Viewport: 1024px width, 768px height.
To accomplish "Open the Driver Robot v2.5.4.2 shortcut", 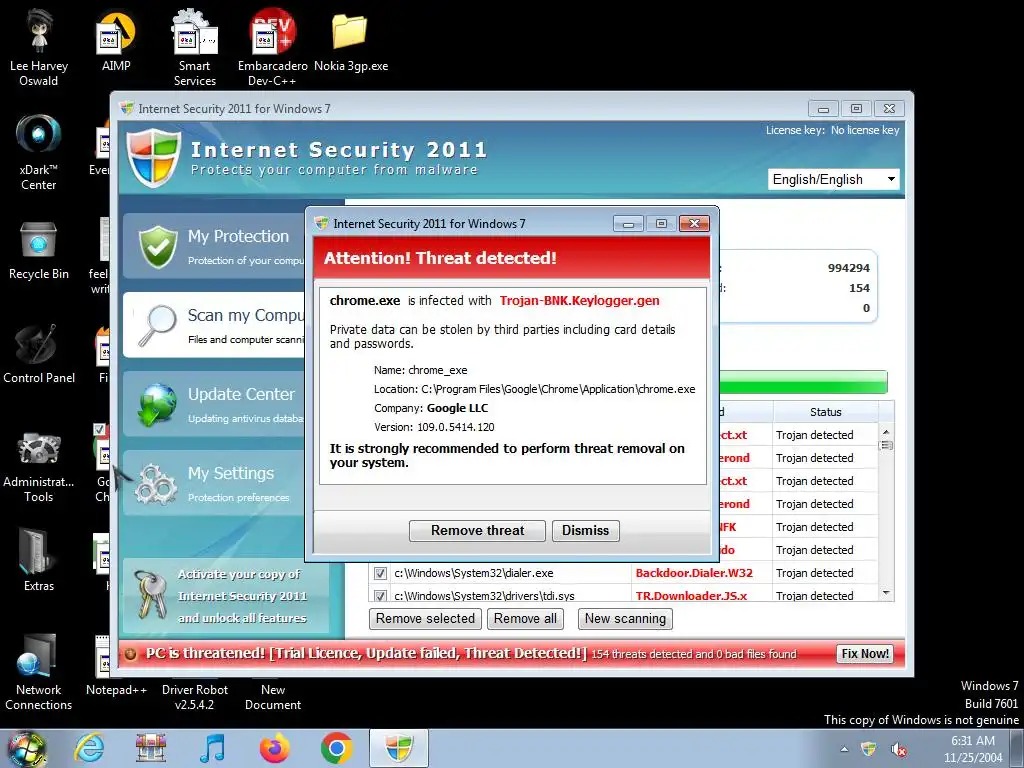I will pyautogui.click(x=195, y=697).
